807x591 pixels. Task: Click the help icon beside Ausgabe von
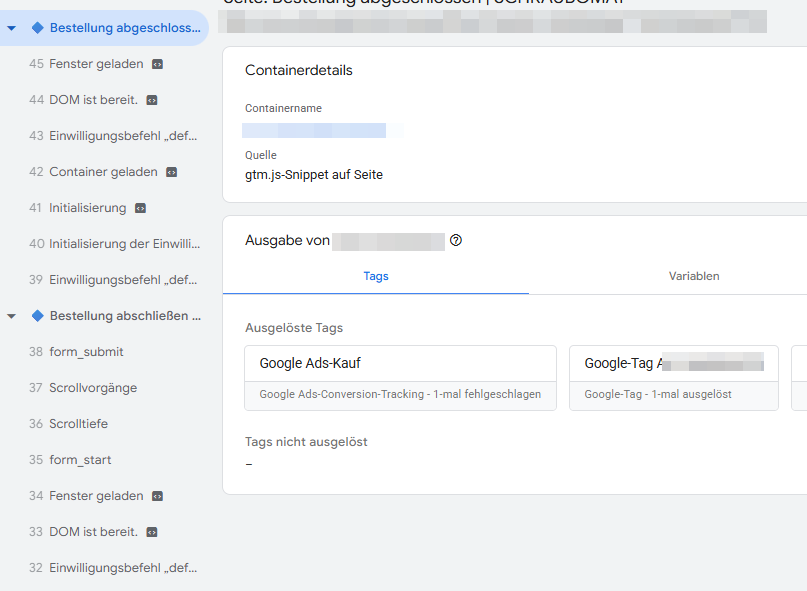click(x=456, y=241)
